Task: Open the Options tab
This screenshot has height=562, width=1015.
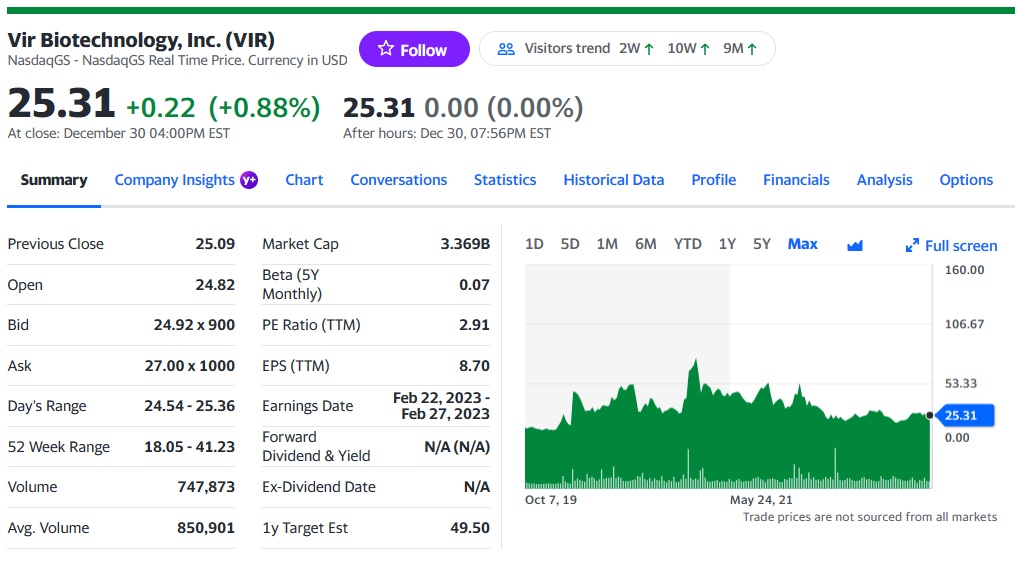Action: pyautogui.click(x=966, y=180)
